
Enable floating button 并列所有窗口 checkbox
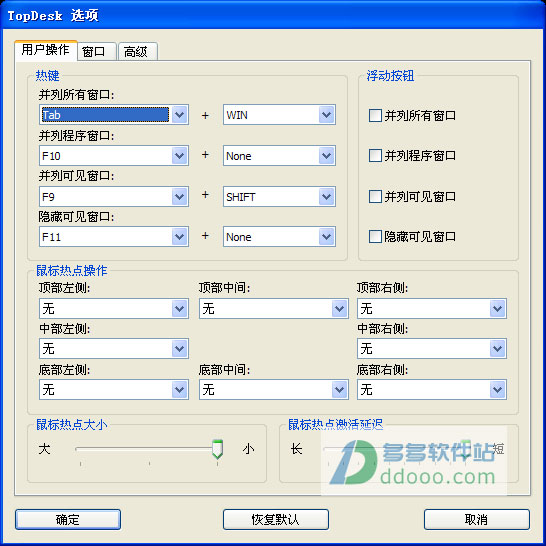click(x=375, y=115)
